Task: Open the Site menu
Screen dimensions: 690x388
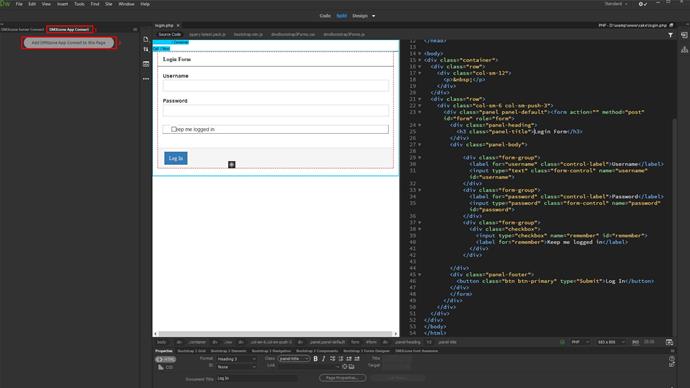Action: (109, 4)
